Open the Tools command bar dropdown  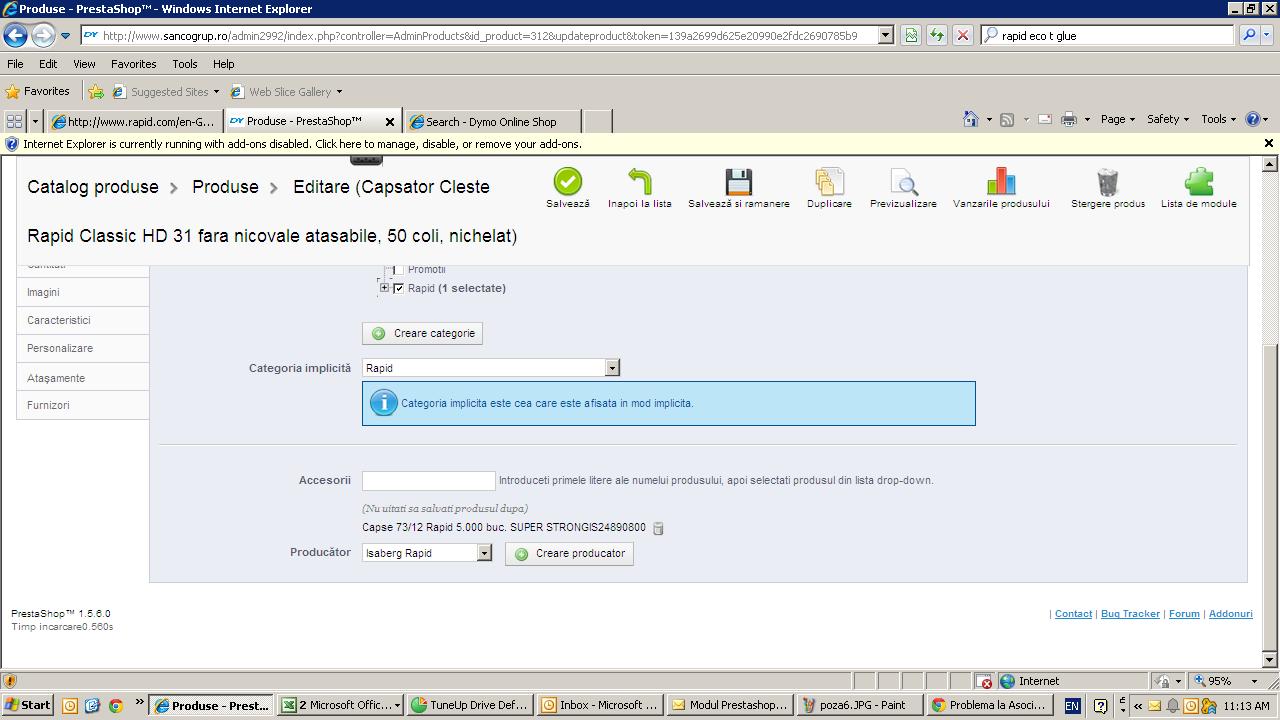pos(1218,119)
